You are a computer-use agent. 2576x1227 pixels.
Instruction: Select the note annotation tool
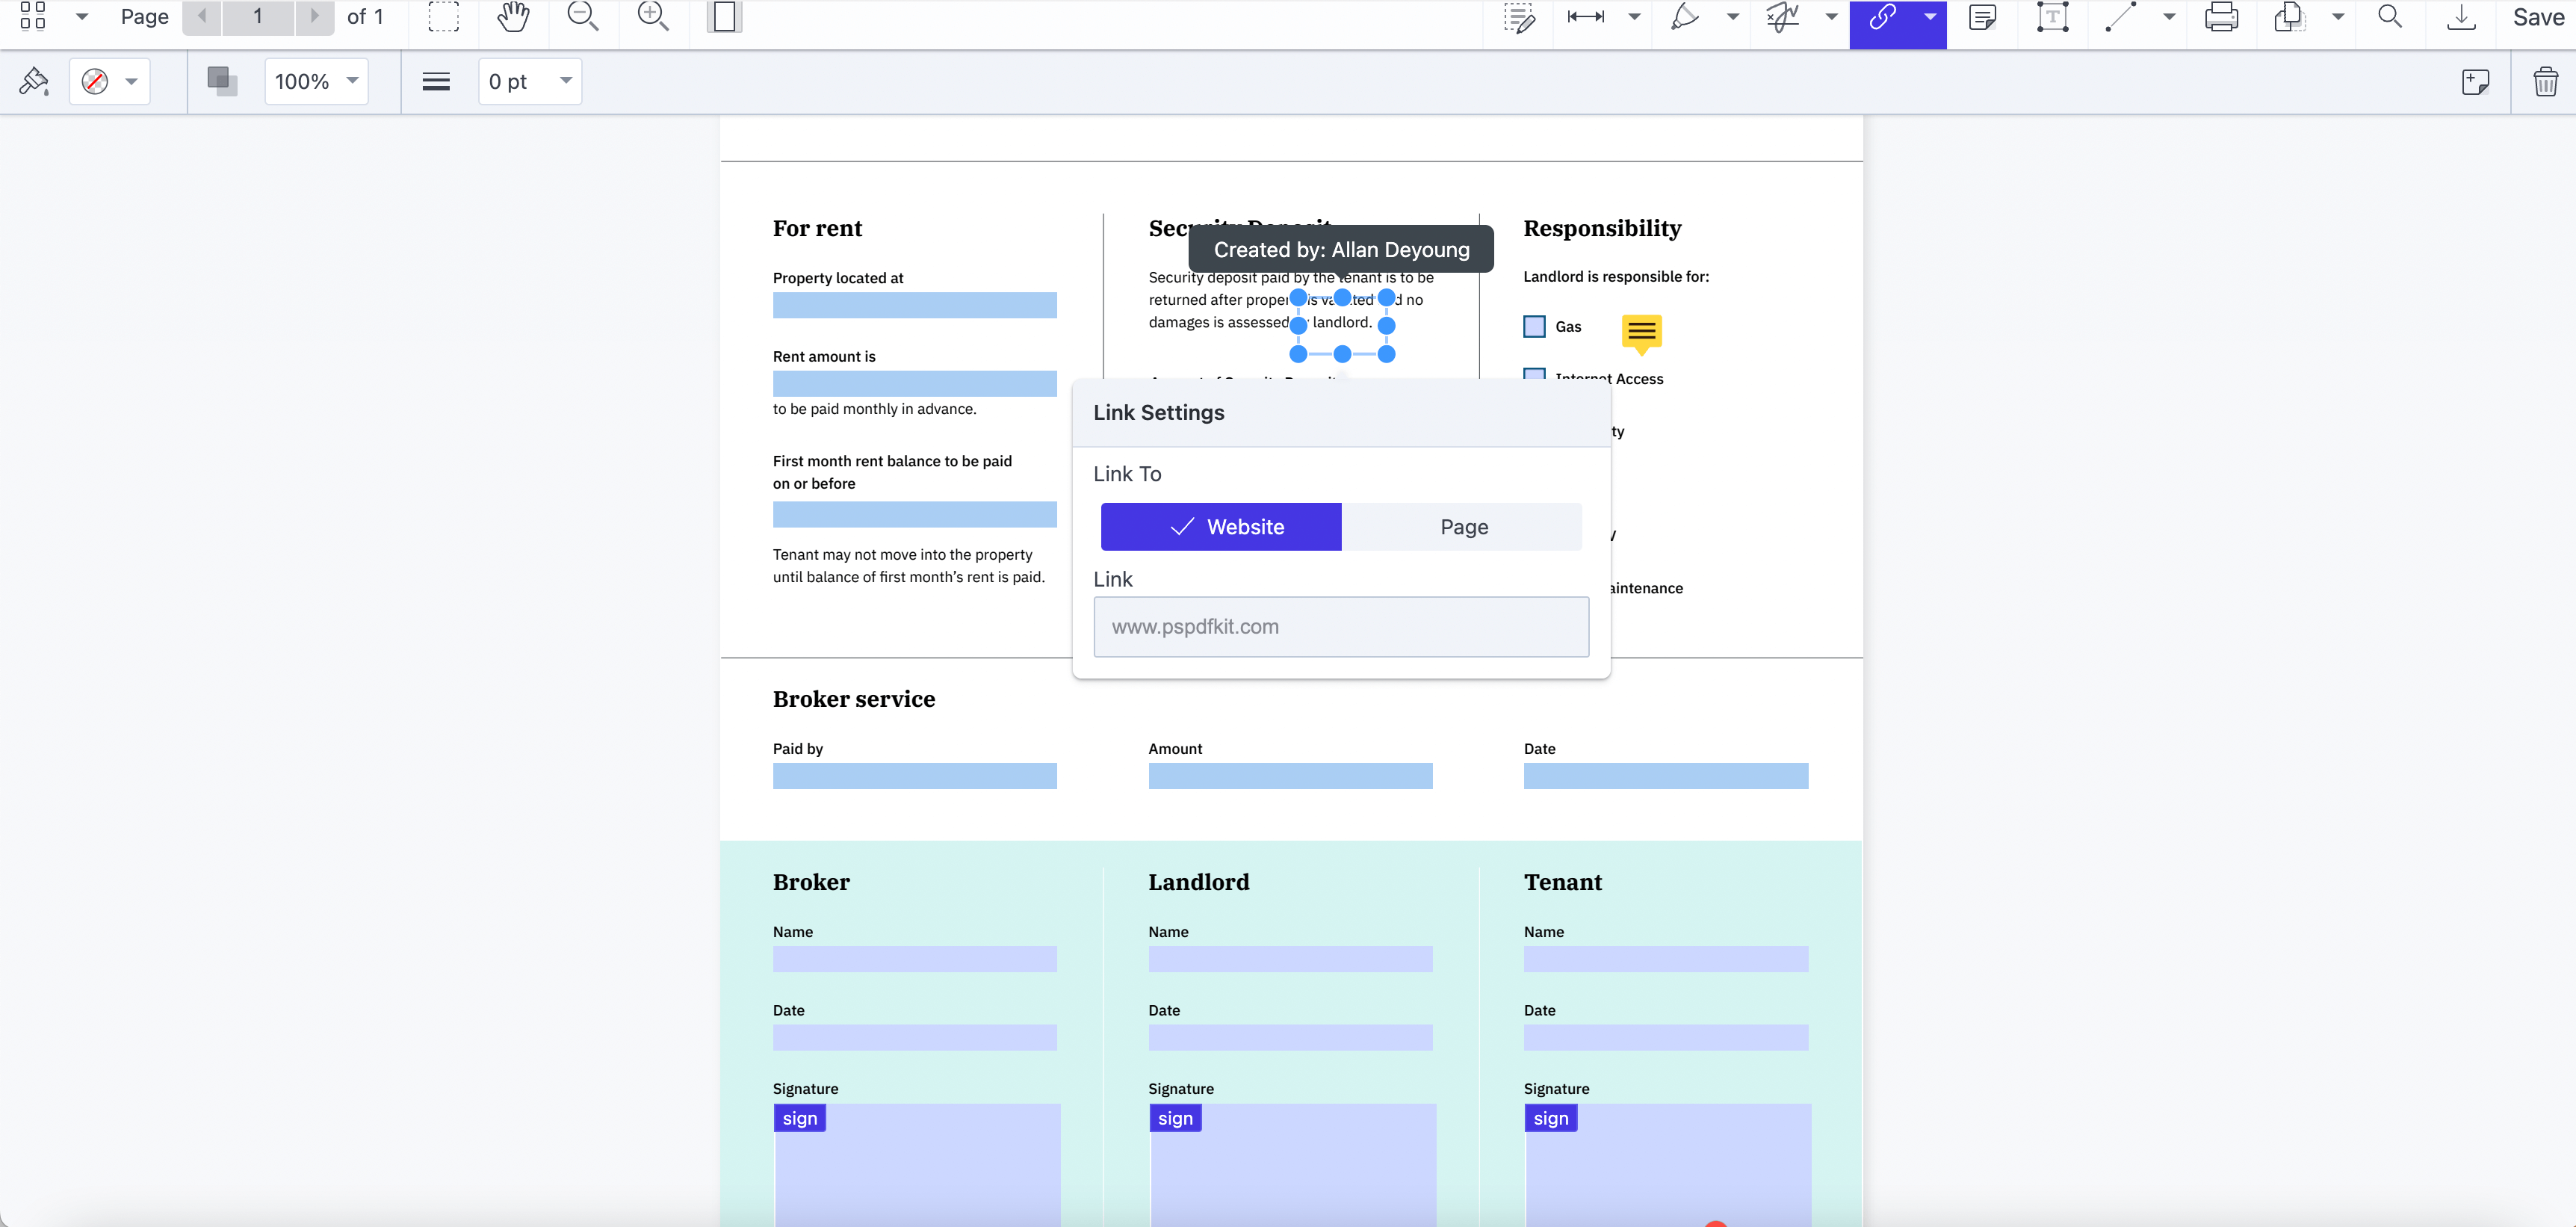coord(1982,17)
